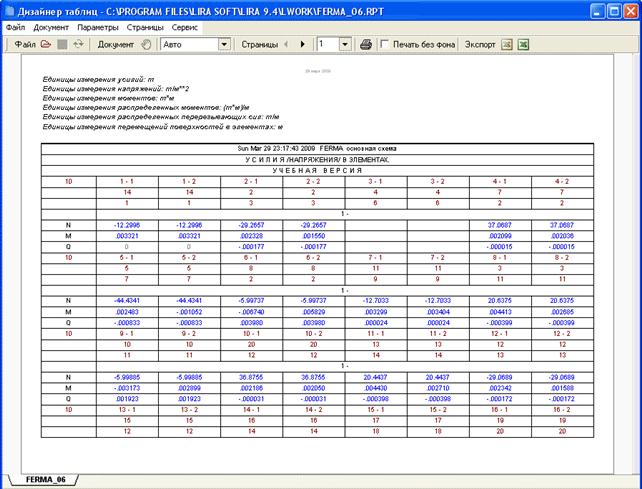Click 'УЧЕБНАЯ ВЕРСИЯ' table row
Screen dimensions: 642x489
(x=317, y=170)
